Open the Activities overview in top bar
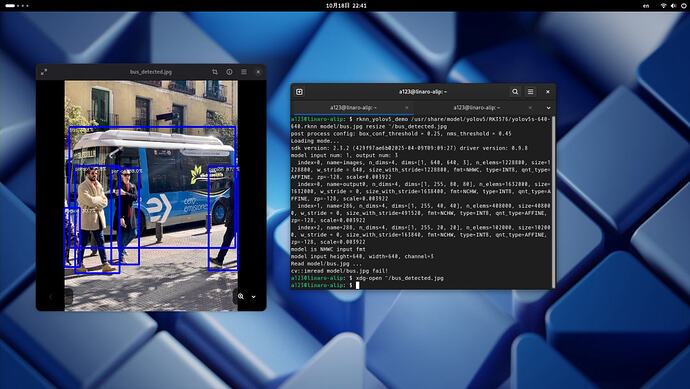 [17, 6]
